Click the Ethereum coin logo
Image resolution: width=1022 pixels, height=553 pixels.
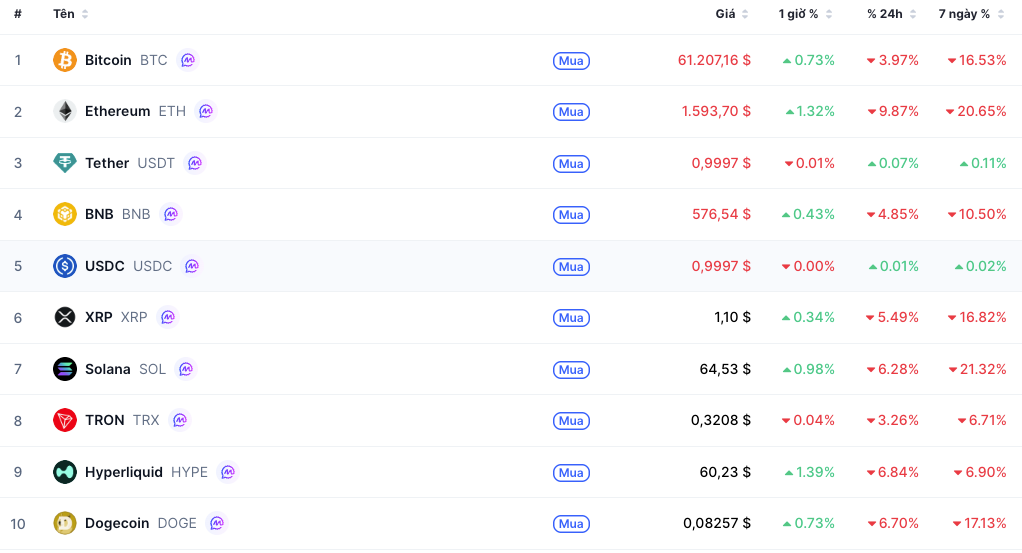pos(65,112)
